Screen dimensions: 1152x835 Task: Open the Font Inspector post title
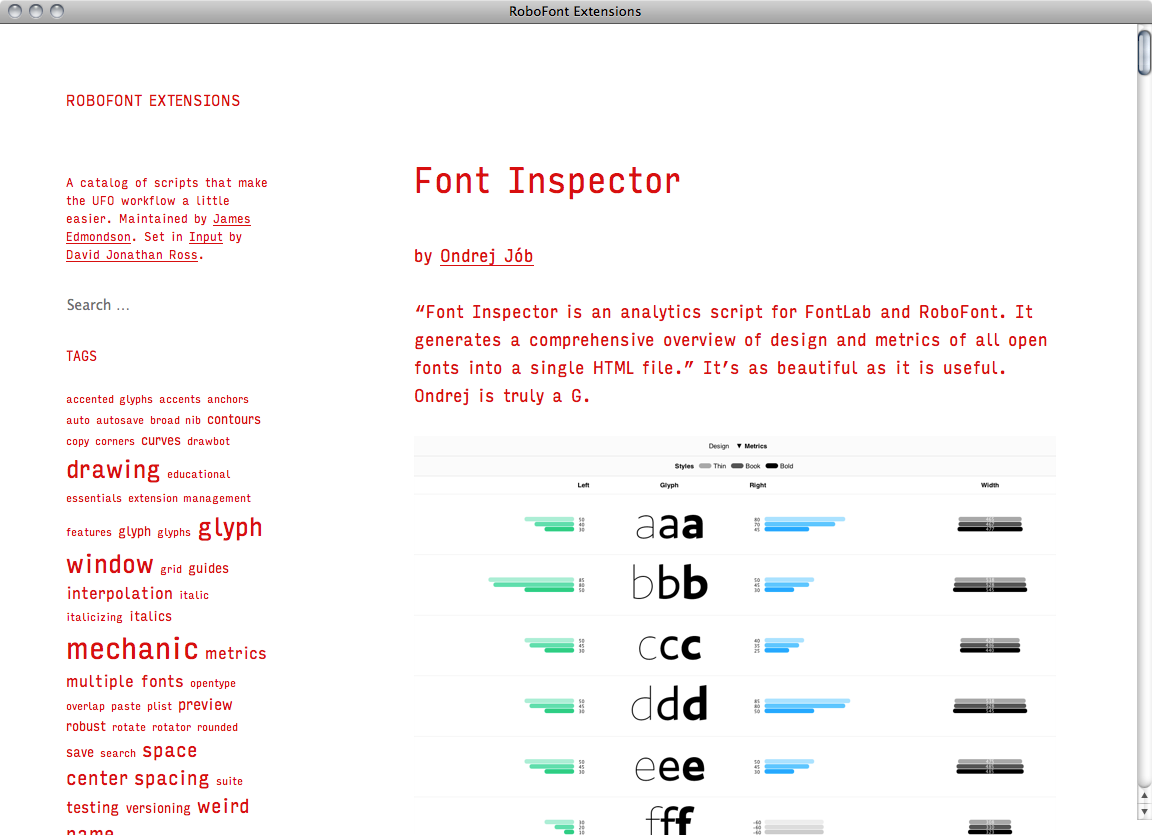547,181
